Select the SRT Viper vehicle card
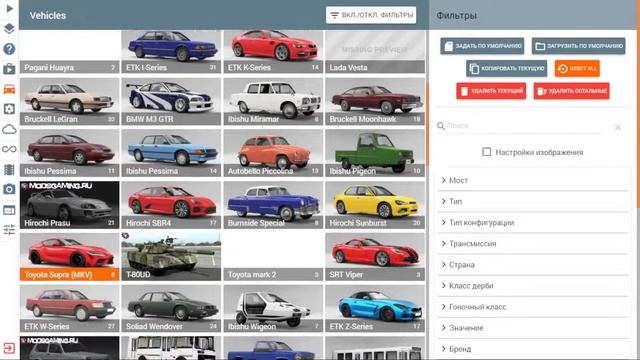Screen dimensions: 640x360 pos(375,257)
